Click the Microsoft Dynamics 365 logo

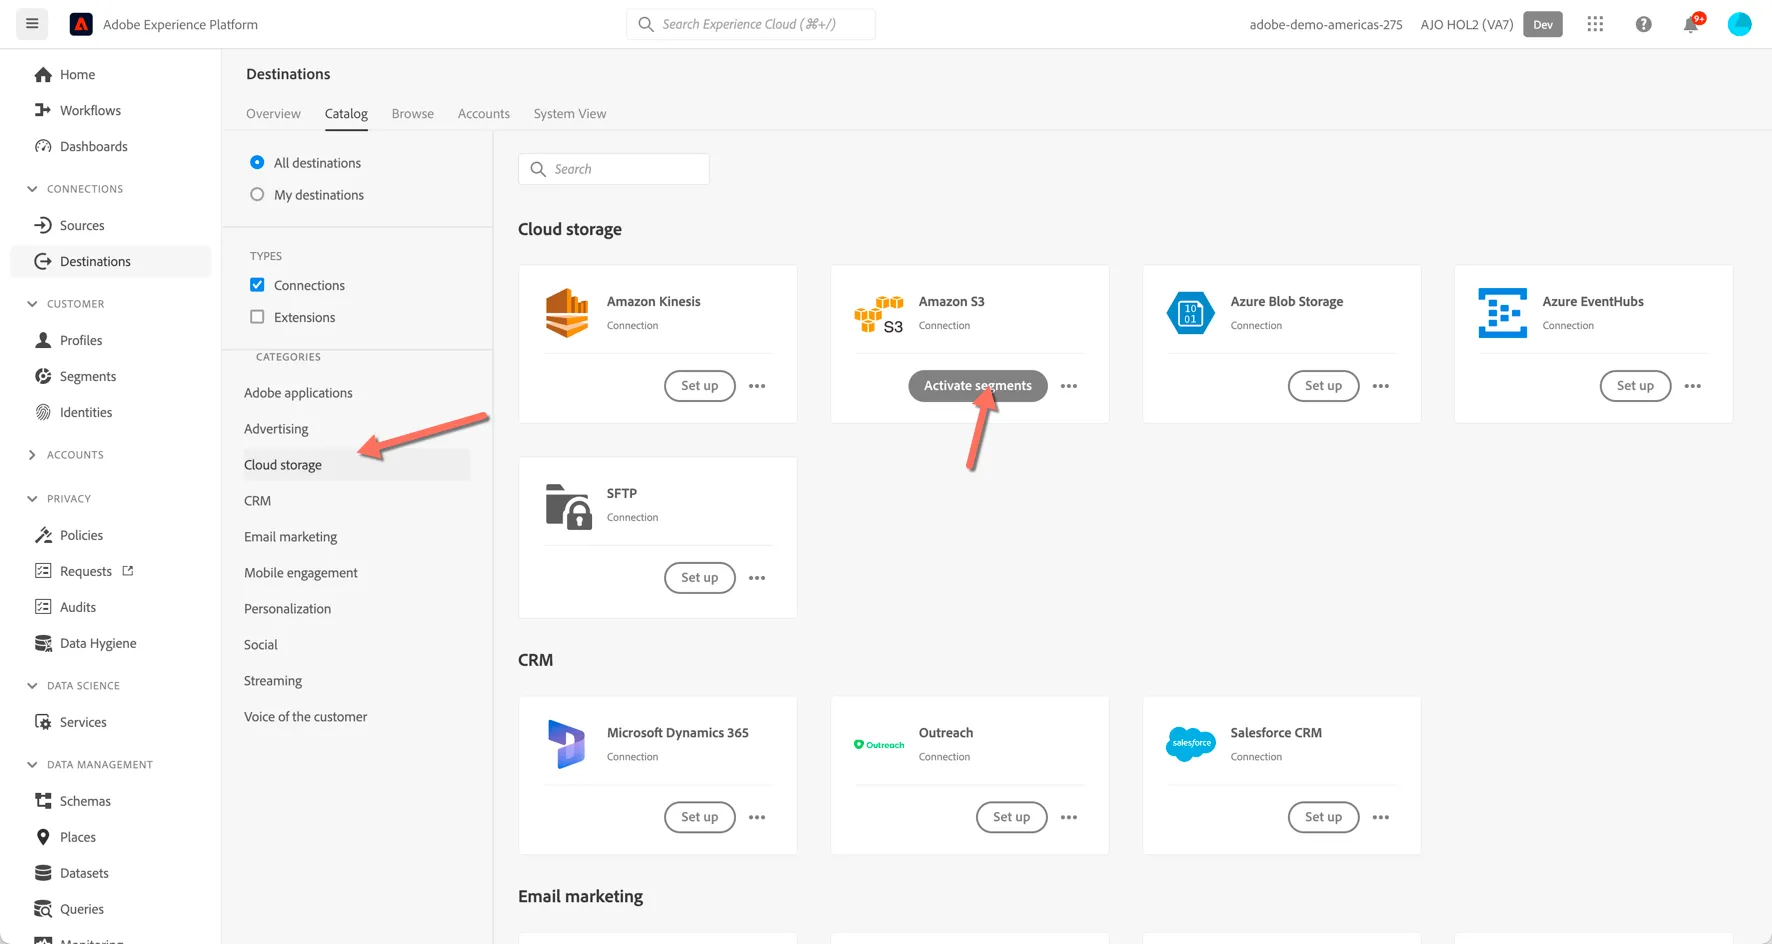click(x=566, y=744)
